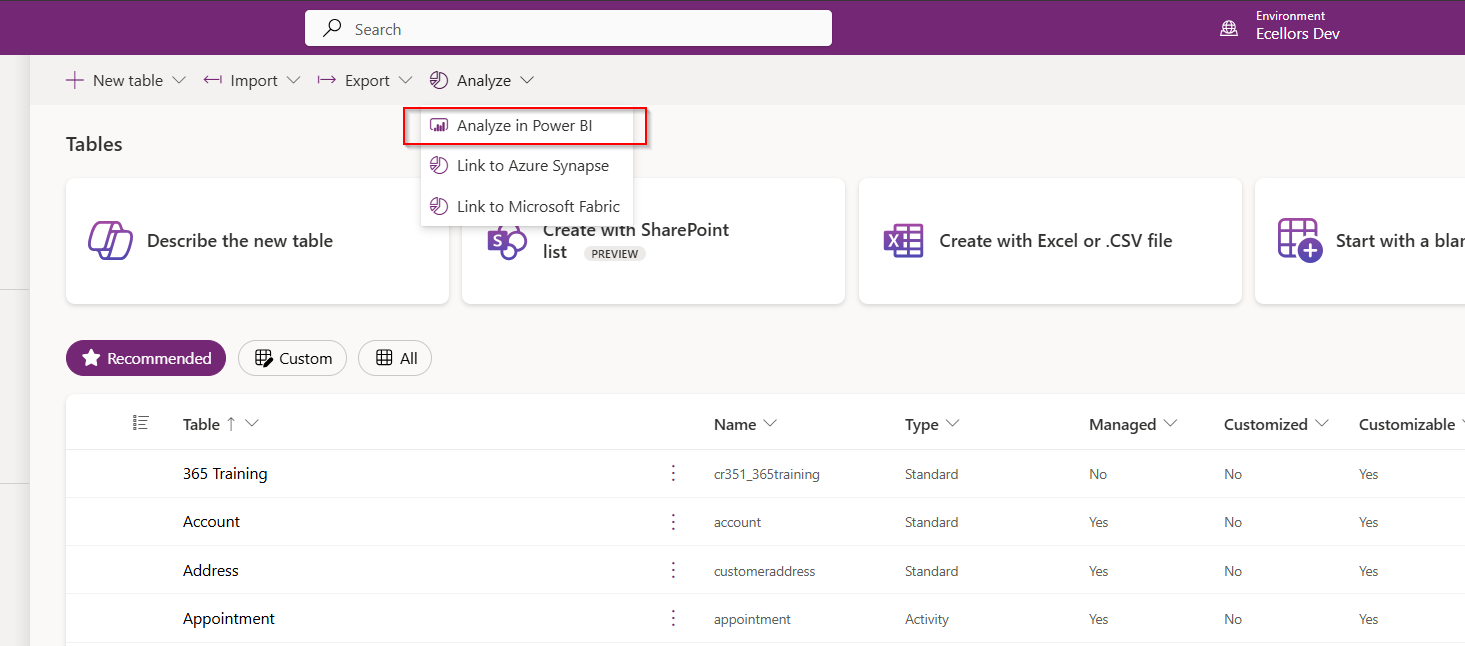Viewport: 1465px width, 646px height.
Task: Select Link to Azure Synapse
Action: (532, 166)
